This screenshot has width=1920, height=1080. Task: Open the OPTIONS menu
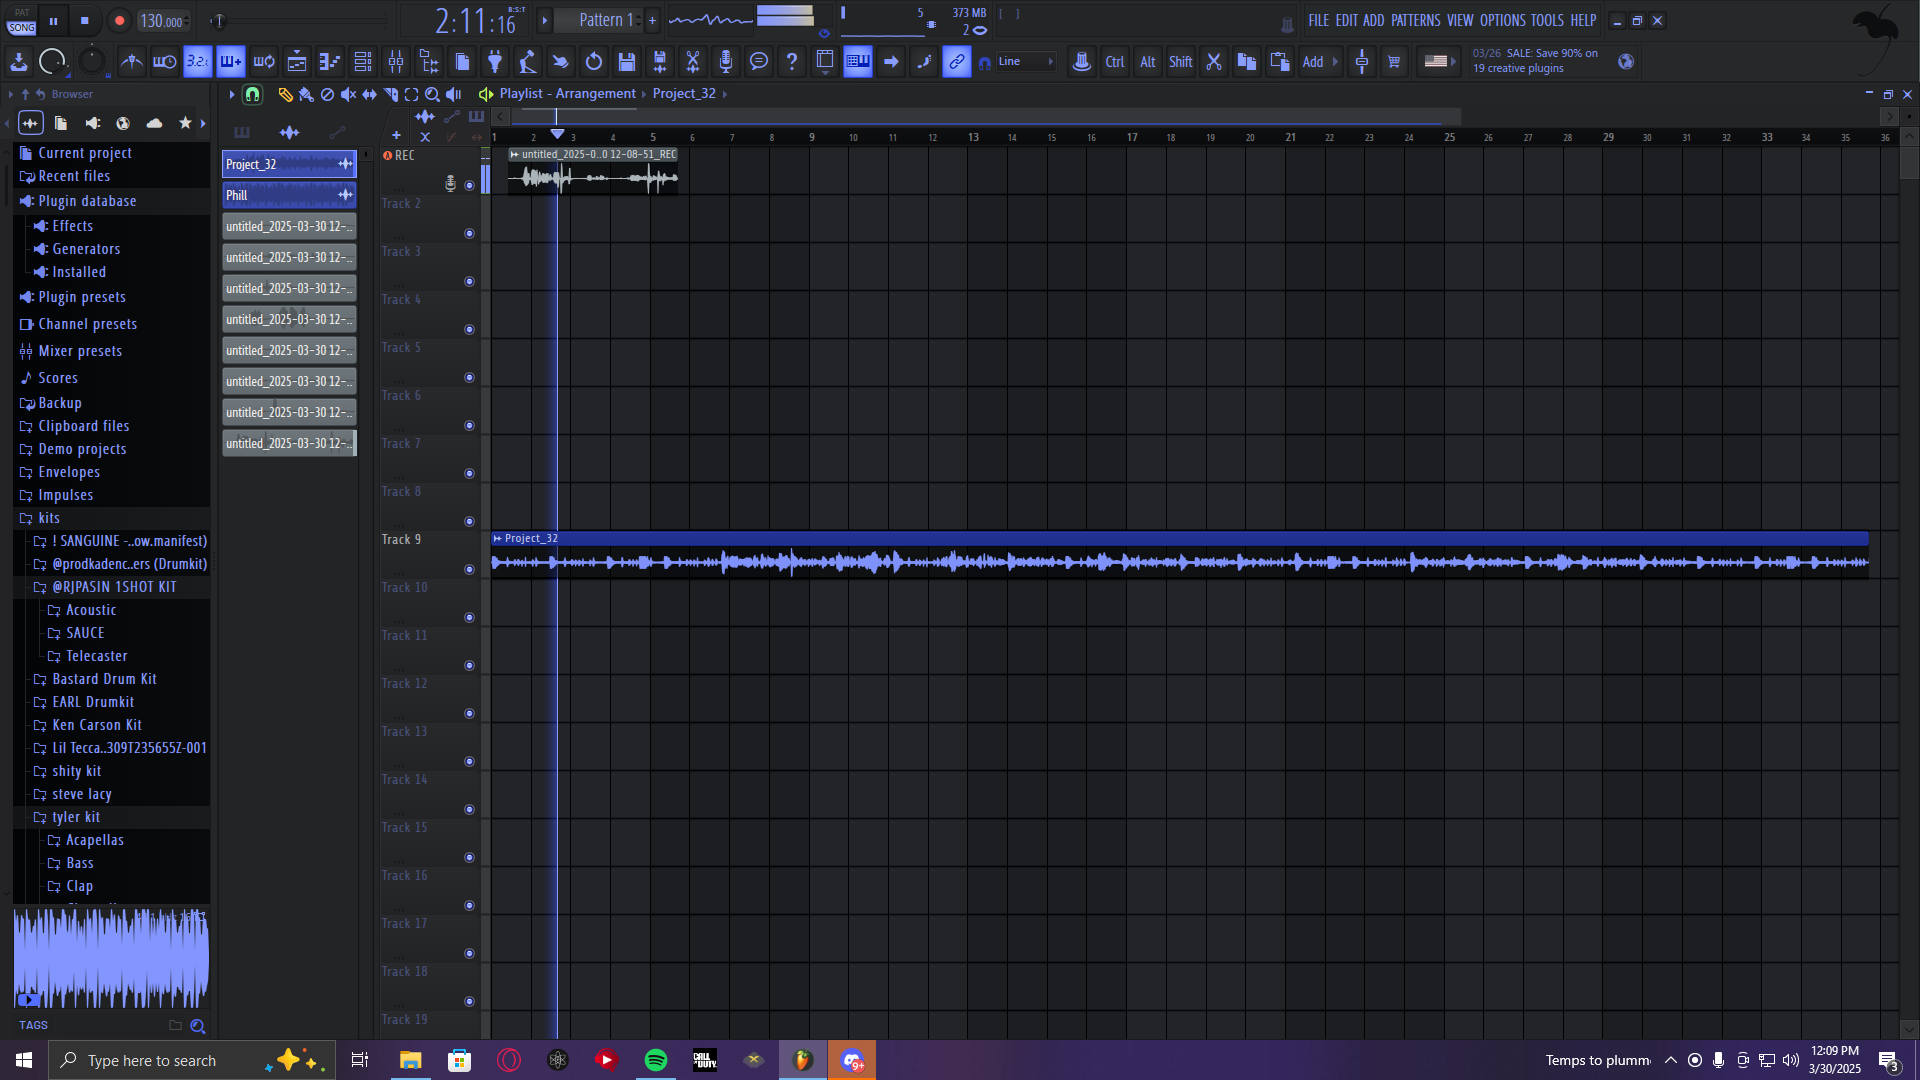(x=1502, y=20)
